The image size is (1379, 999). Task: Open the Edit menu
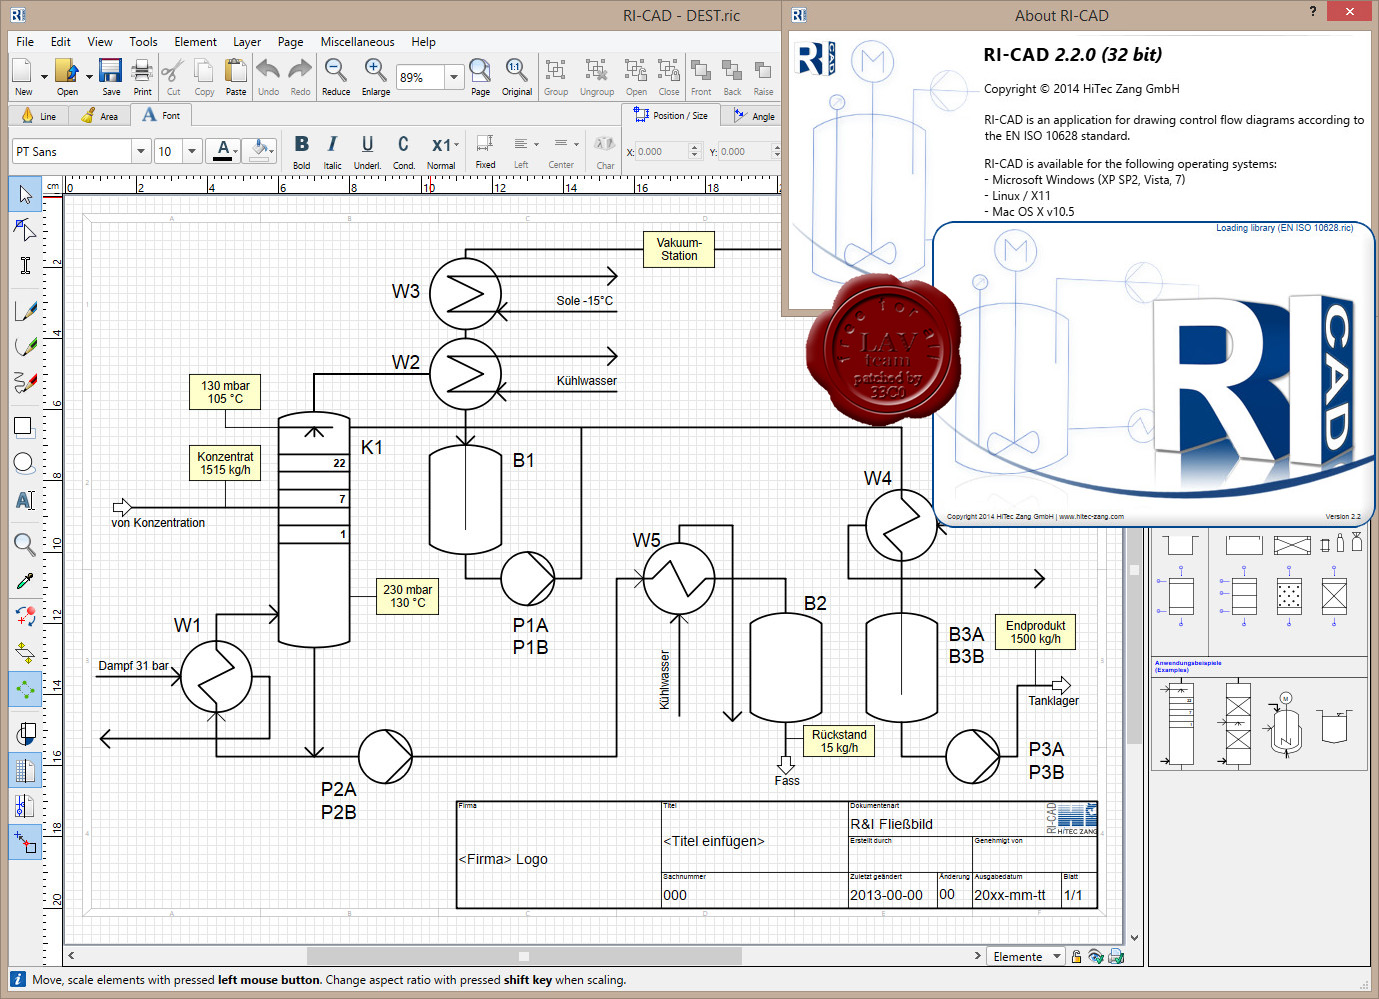(61, 42)
